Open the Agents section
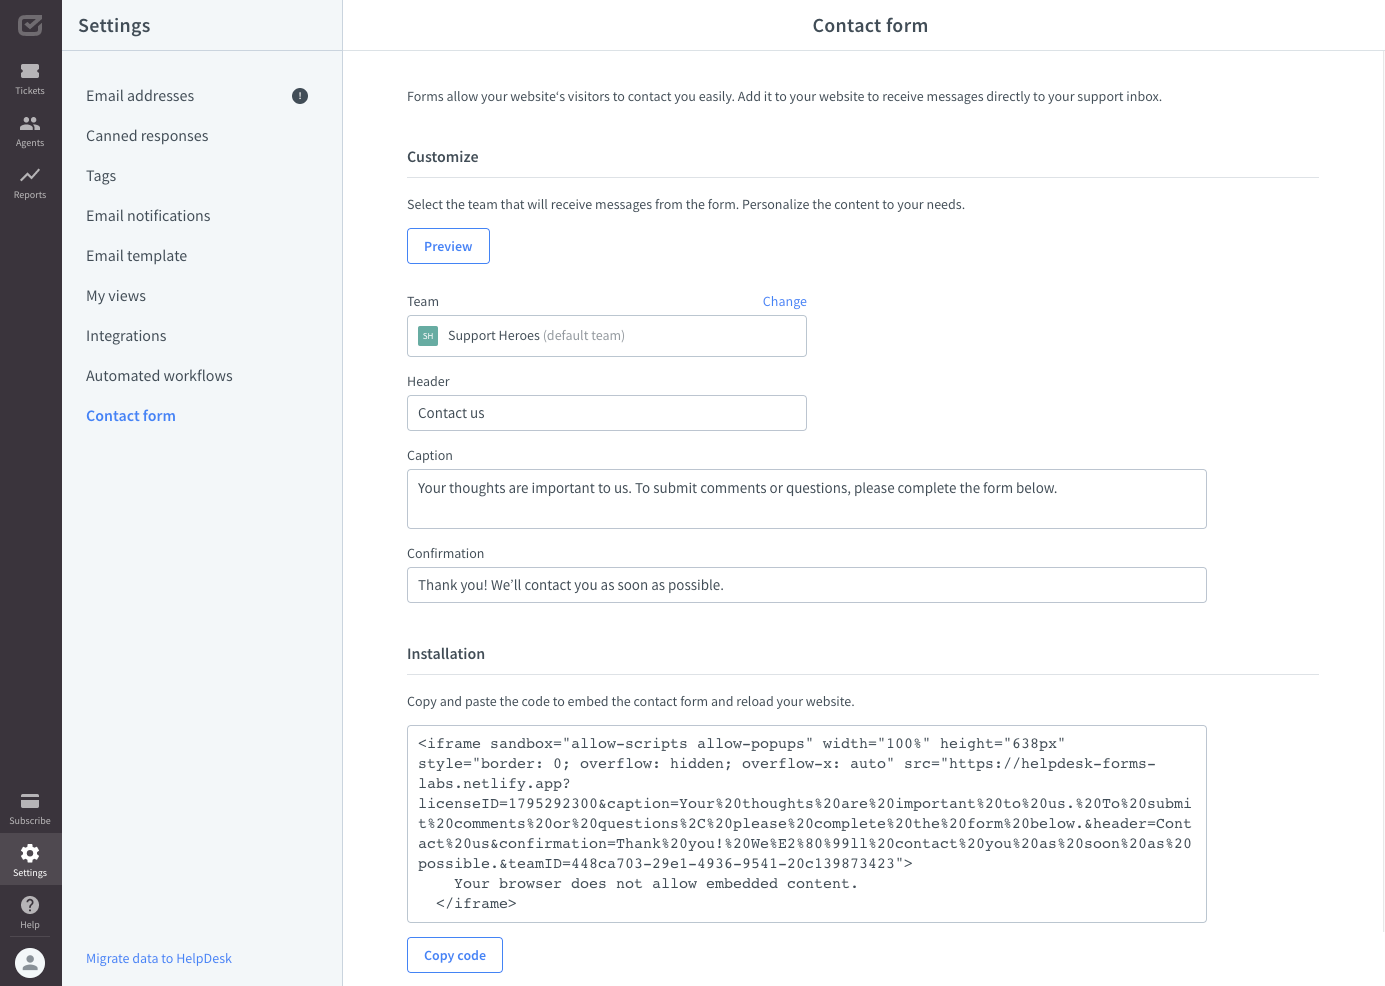Screen dimensions: 1385x986 (x=29, y=128)
